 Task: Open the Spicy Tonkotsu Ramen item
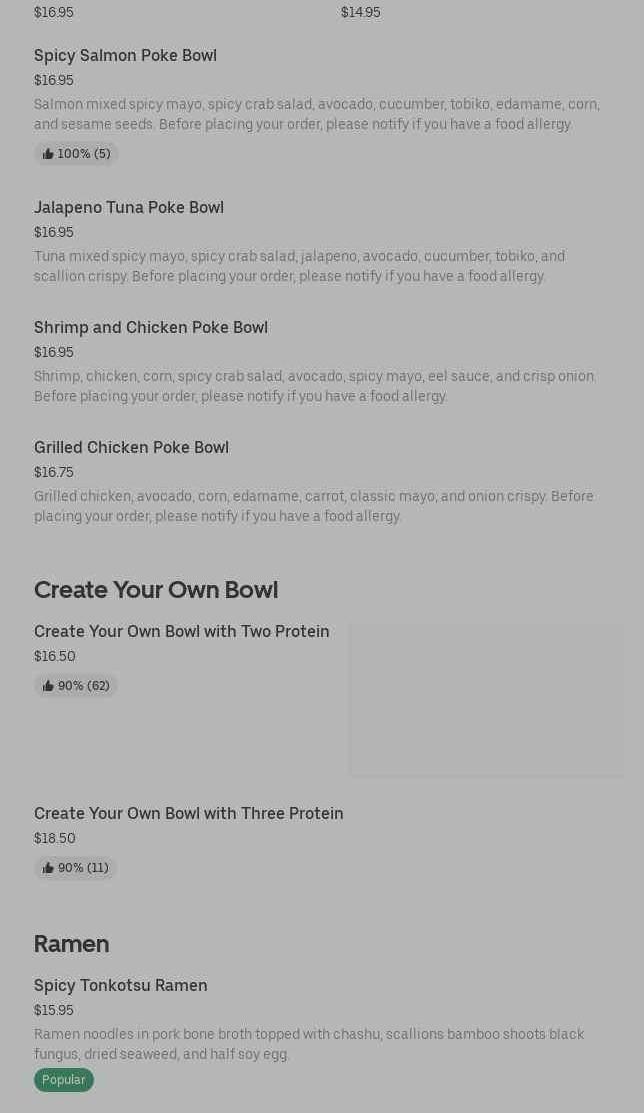(121, 985)
